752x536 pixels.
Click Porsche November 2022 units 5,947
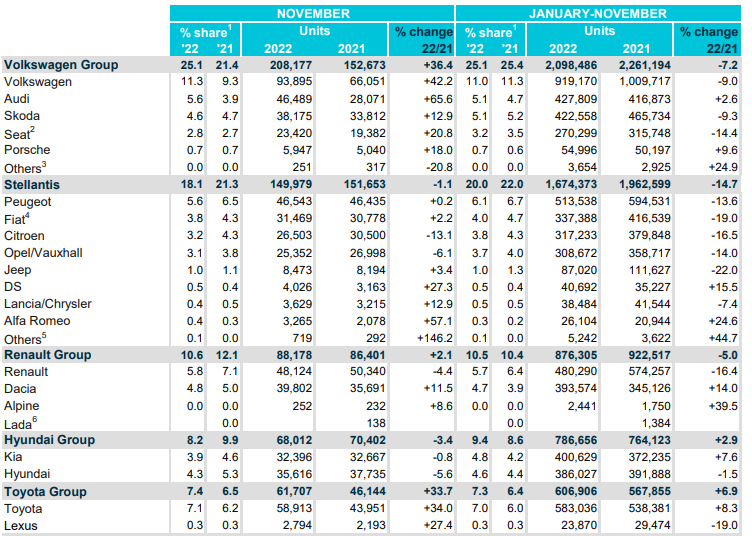tap(297, 150)
